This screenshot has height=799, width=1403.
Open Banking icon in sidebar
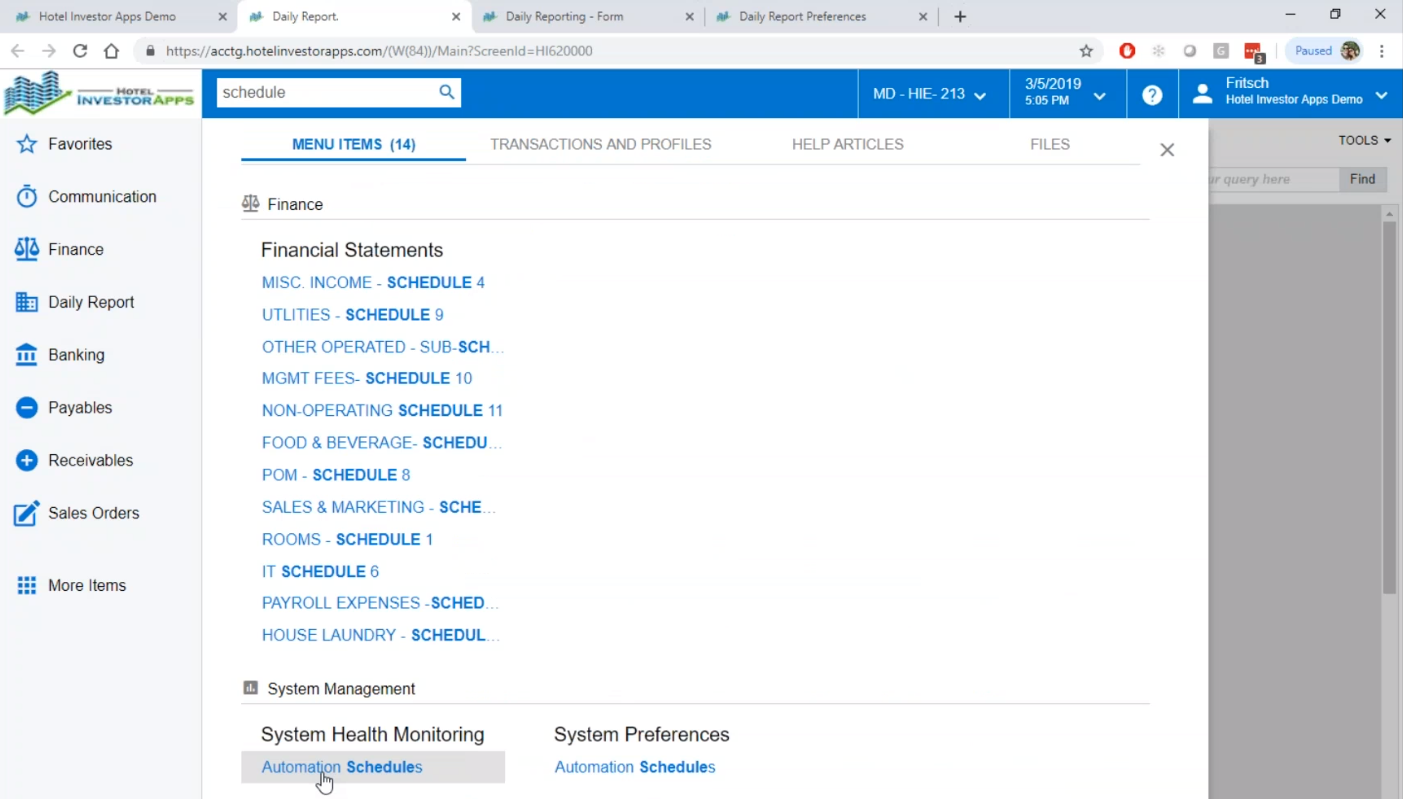[27, 355]
